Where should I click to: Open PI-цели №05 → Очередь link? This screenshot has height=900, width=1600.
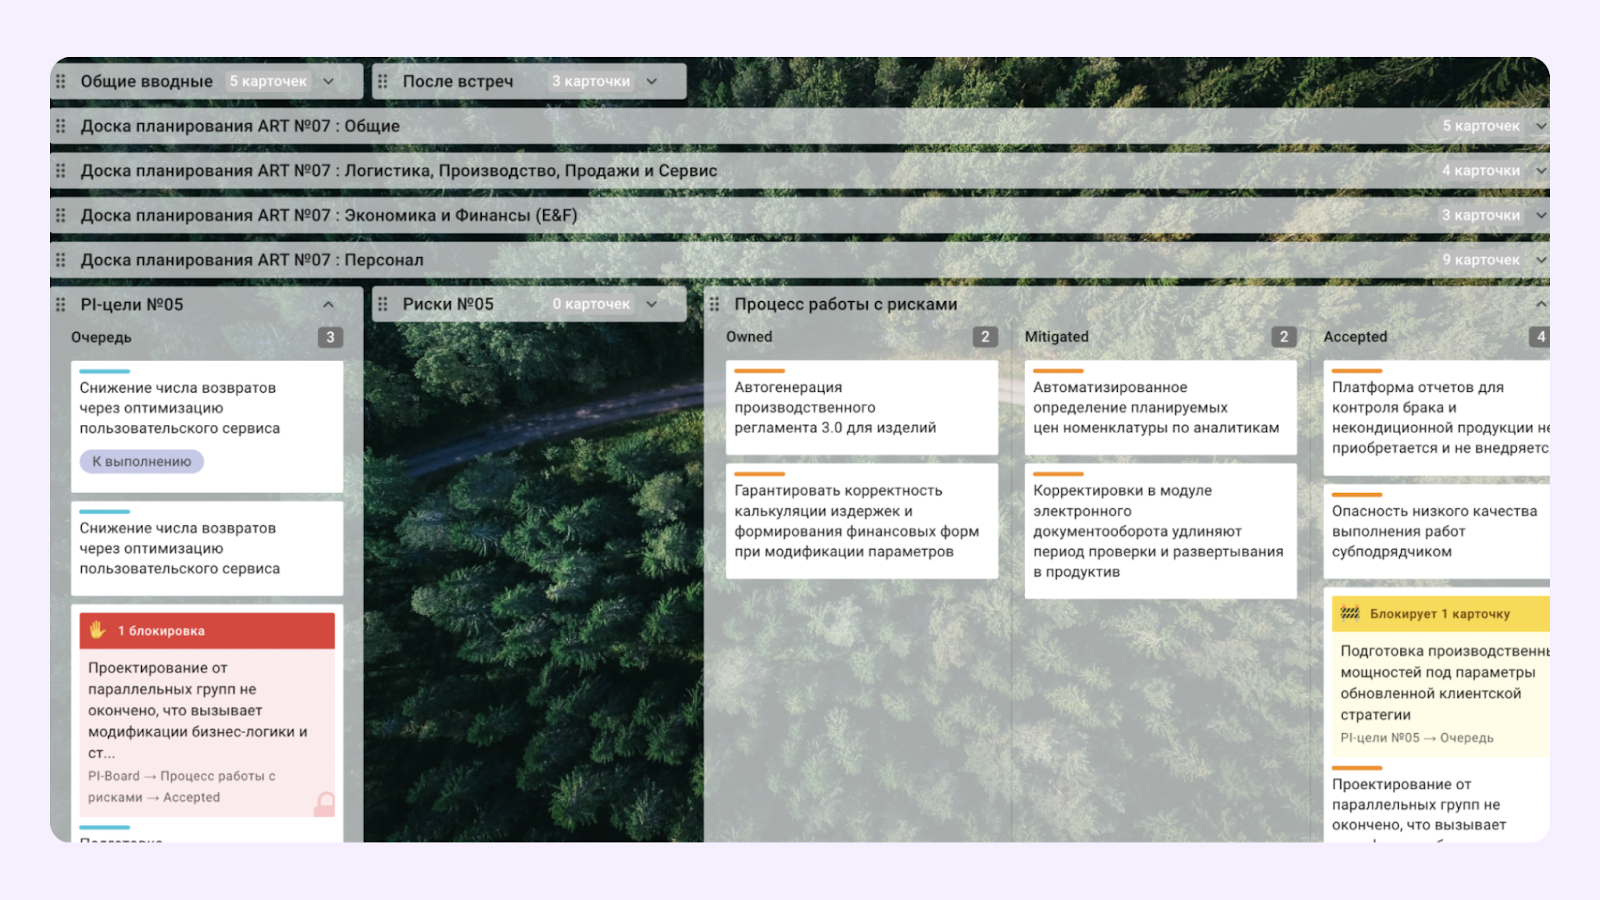1416,738
